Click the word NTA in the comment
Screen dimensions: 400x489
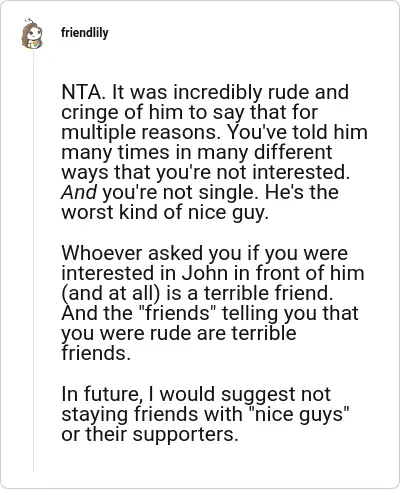pos(83,92)
